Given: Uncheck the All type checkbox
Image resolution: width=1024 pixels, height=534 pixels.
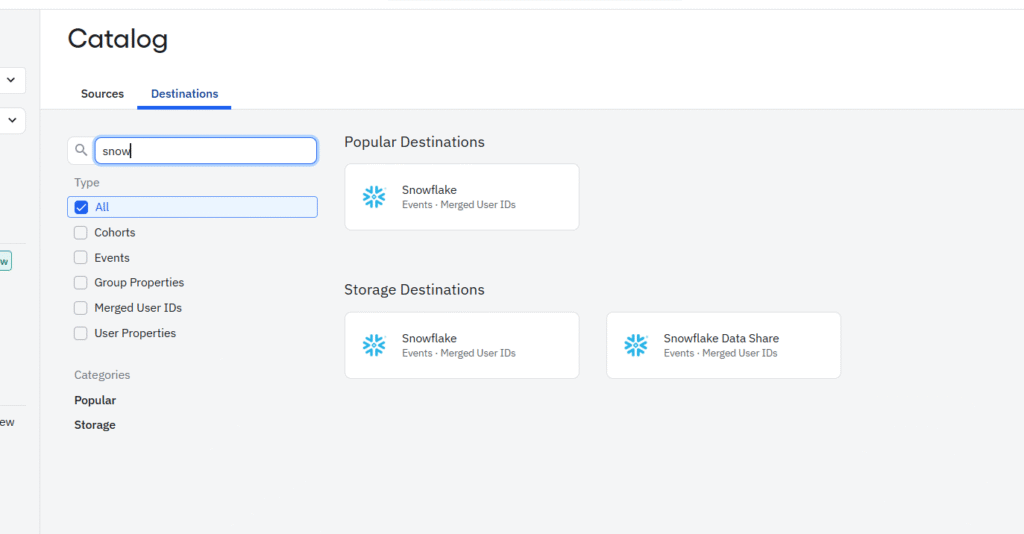Looking at the screenshot, I should point(82,207).
